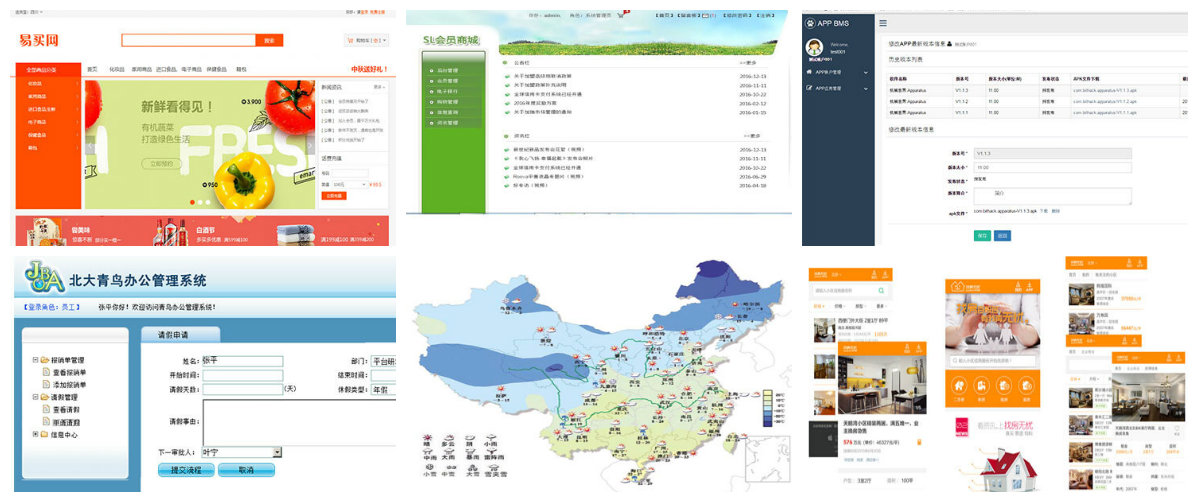Click the hamburger menu icon in APP BMS
The height and width of the screenshot is (504, 1200).
[x=882, y=22]
